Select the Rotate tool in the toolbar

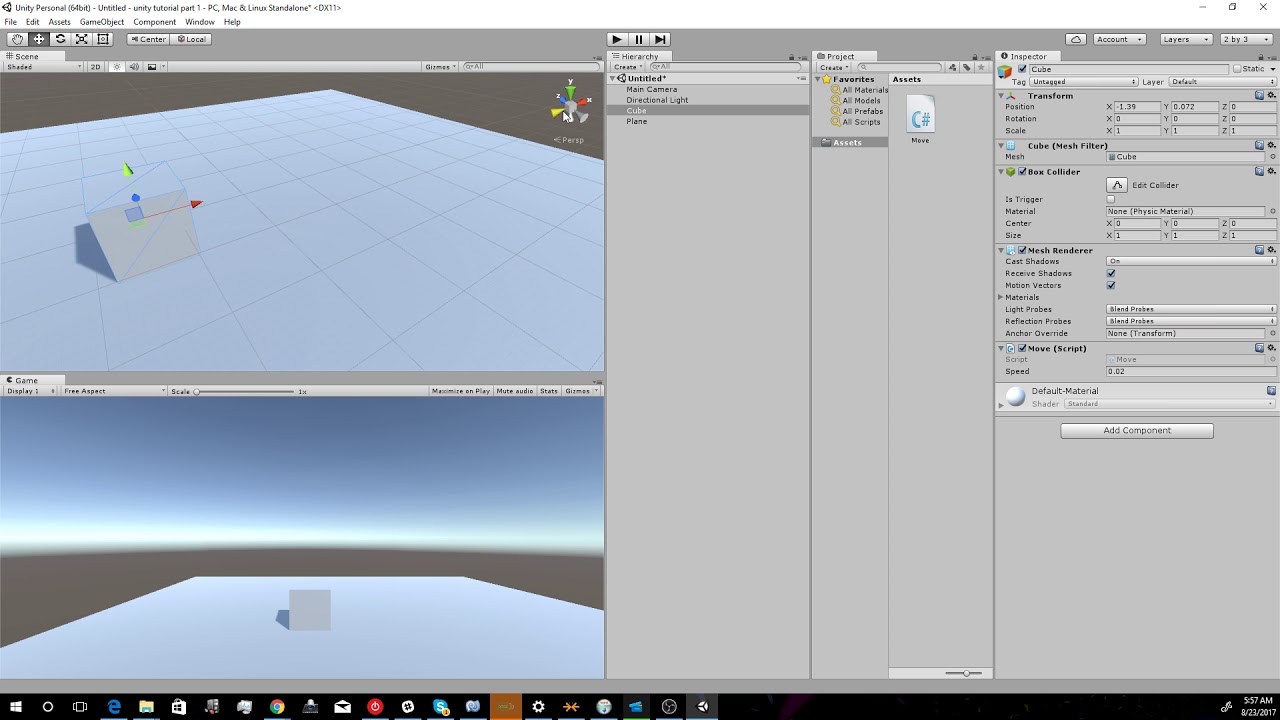[x=60, y=39]
